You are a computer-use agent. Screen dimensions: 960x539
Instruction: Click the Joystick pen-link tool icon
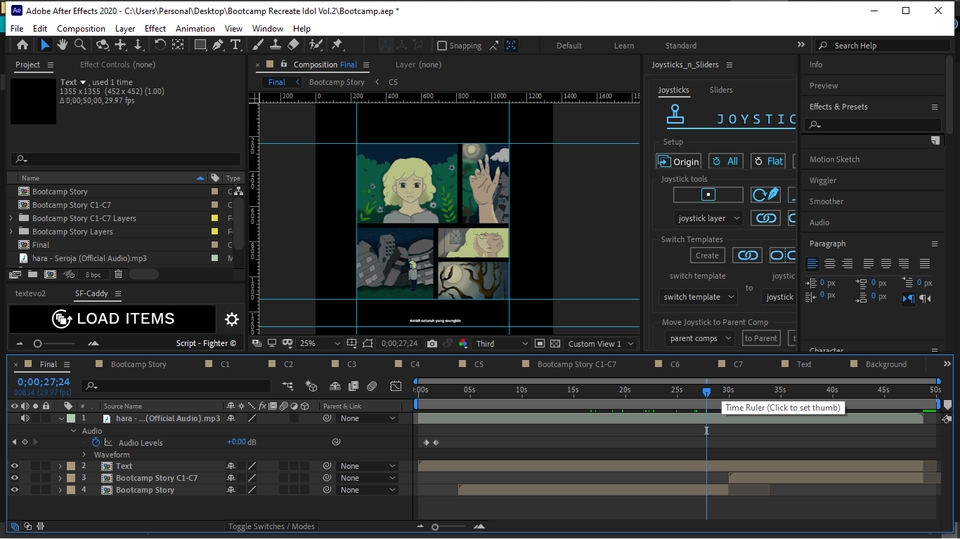point(765,195)
